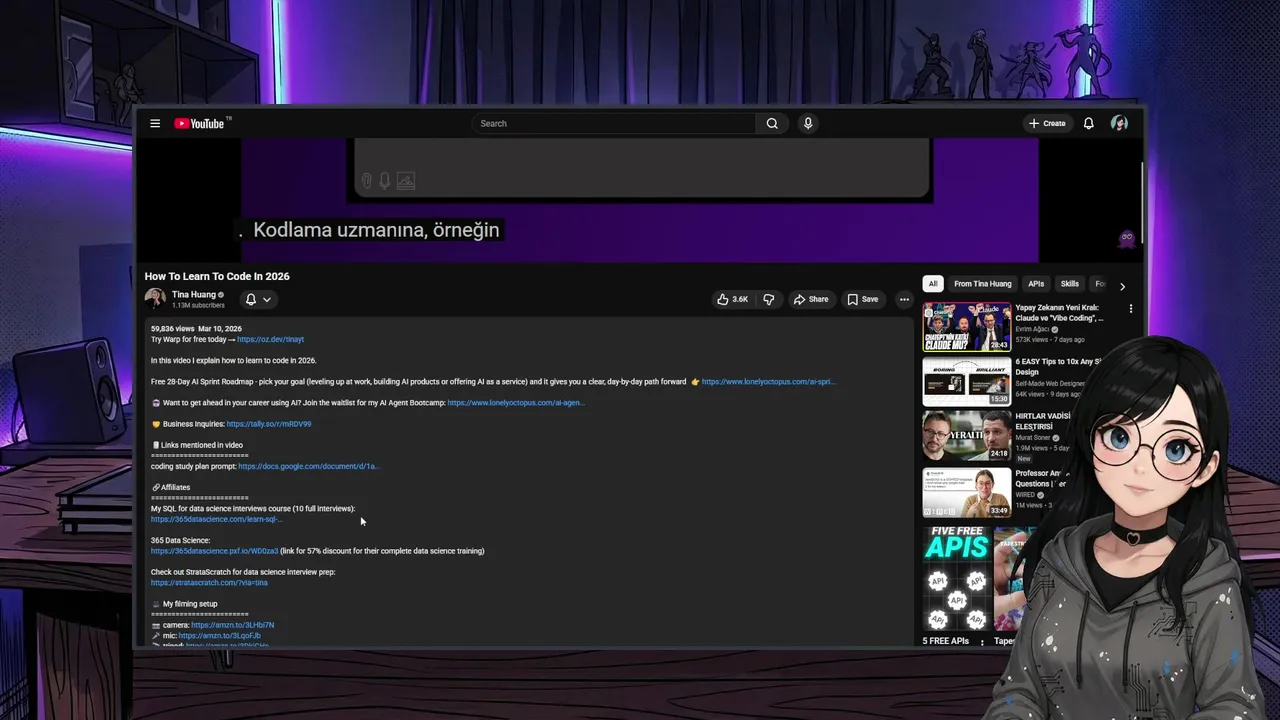Dislike the video

pyautogui.click(x=769, y=299)
